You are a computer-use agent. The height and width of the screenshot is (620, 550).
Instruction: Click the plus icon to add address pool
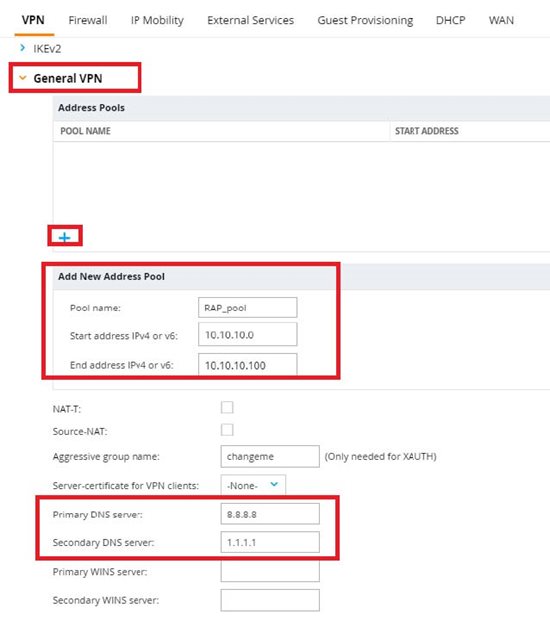(x=64, y=237)
